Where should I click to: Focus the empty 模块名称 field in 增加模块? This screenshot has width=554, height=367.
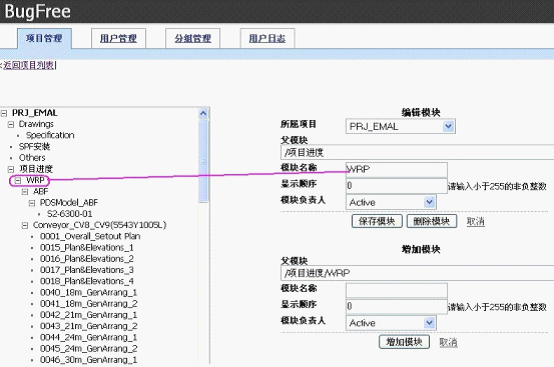(x=396, y=290)
